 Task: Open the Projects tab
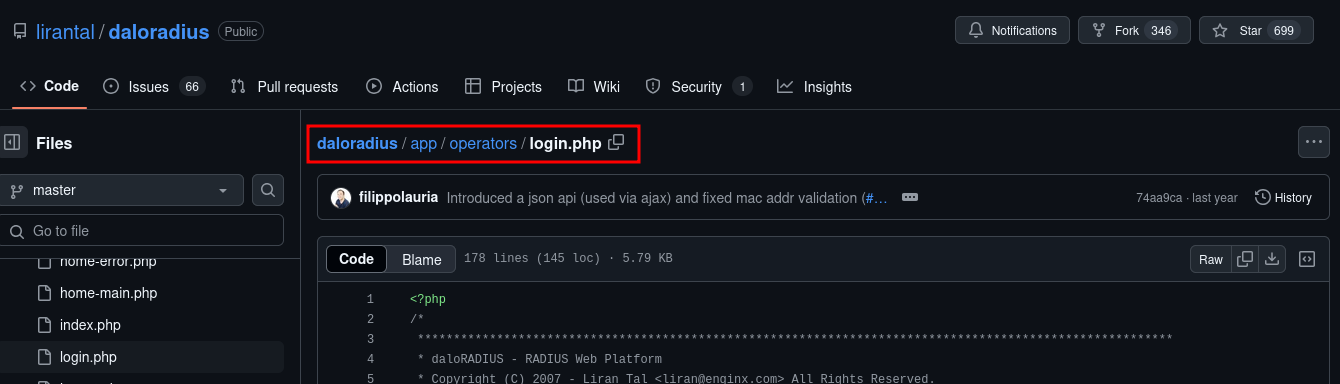click(504, 86)
